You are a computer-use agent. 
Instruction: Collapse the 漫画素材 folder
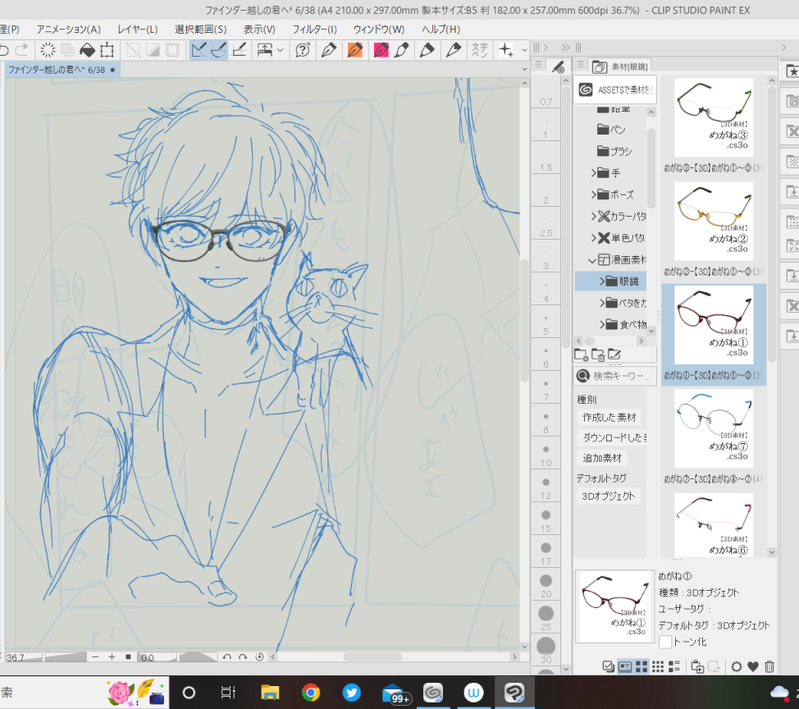click(592, 260)
